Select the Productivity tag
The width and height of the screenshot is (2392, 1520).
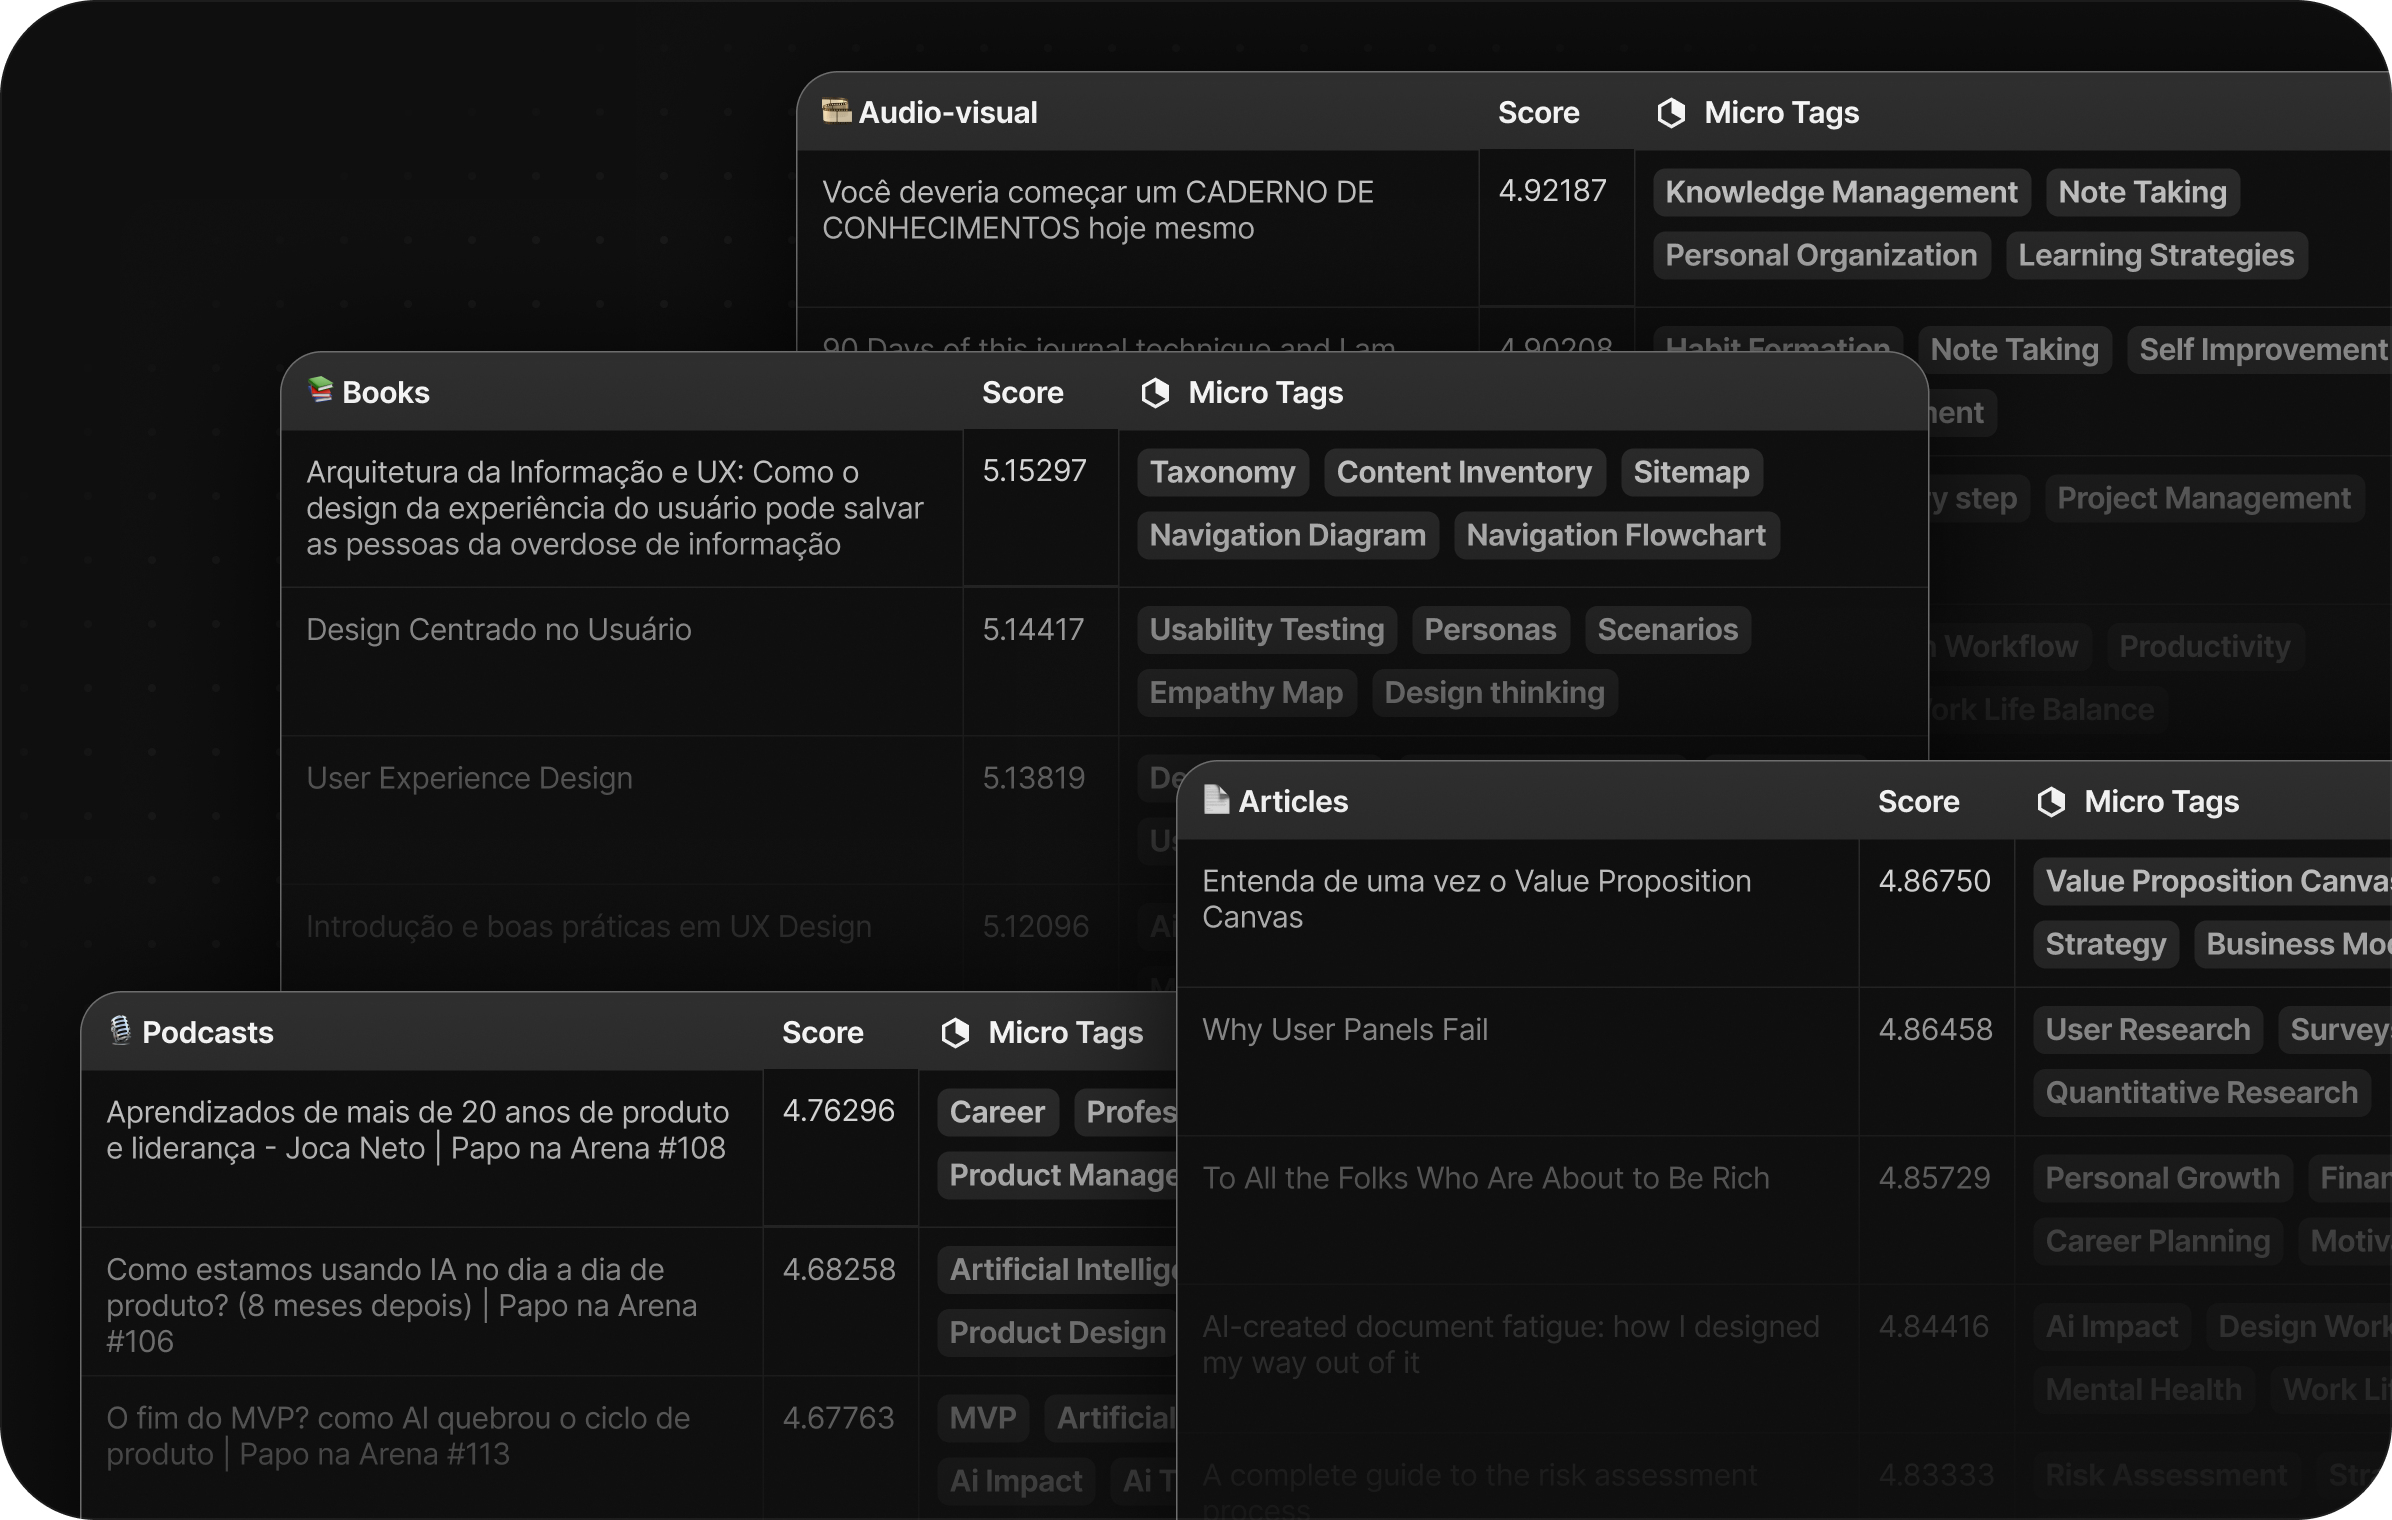[x=2205, y=646]
